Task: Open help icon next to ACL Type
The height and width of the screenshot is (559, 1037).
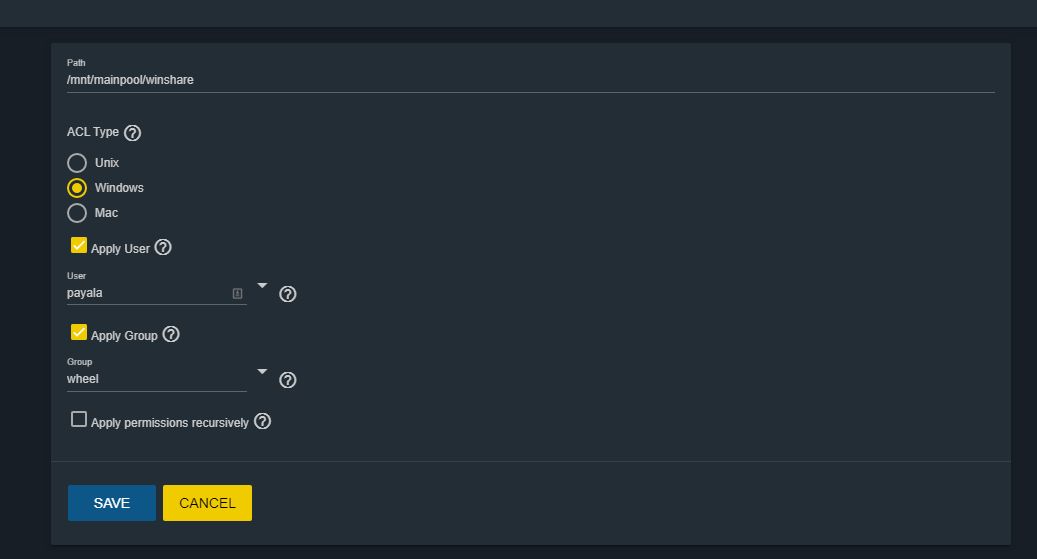Action: (x=132, y=133)
